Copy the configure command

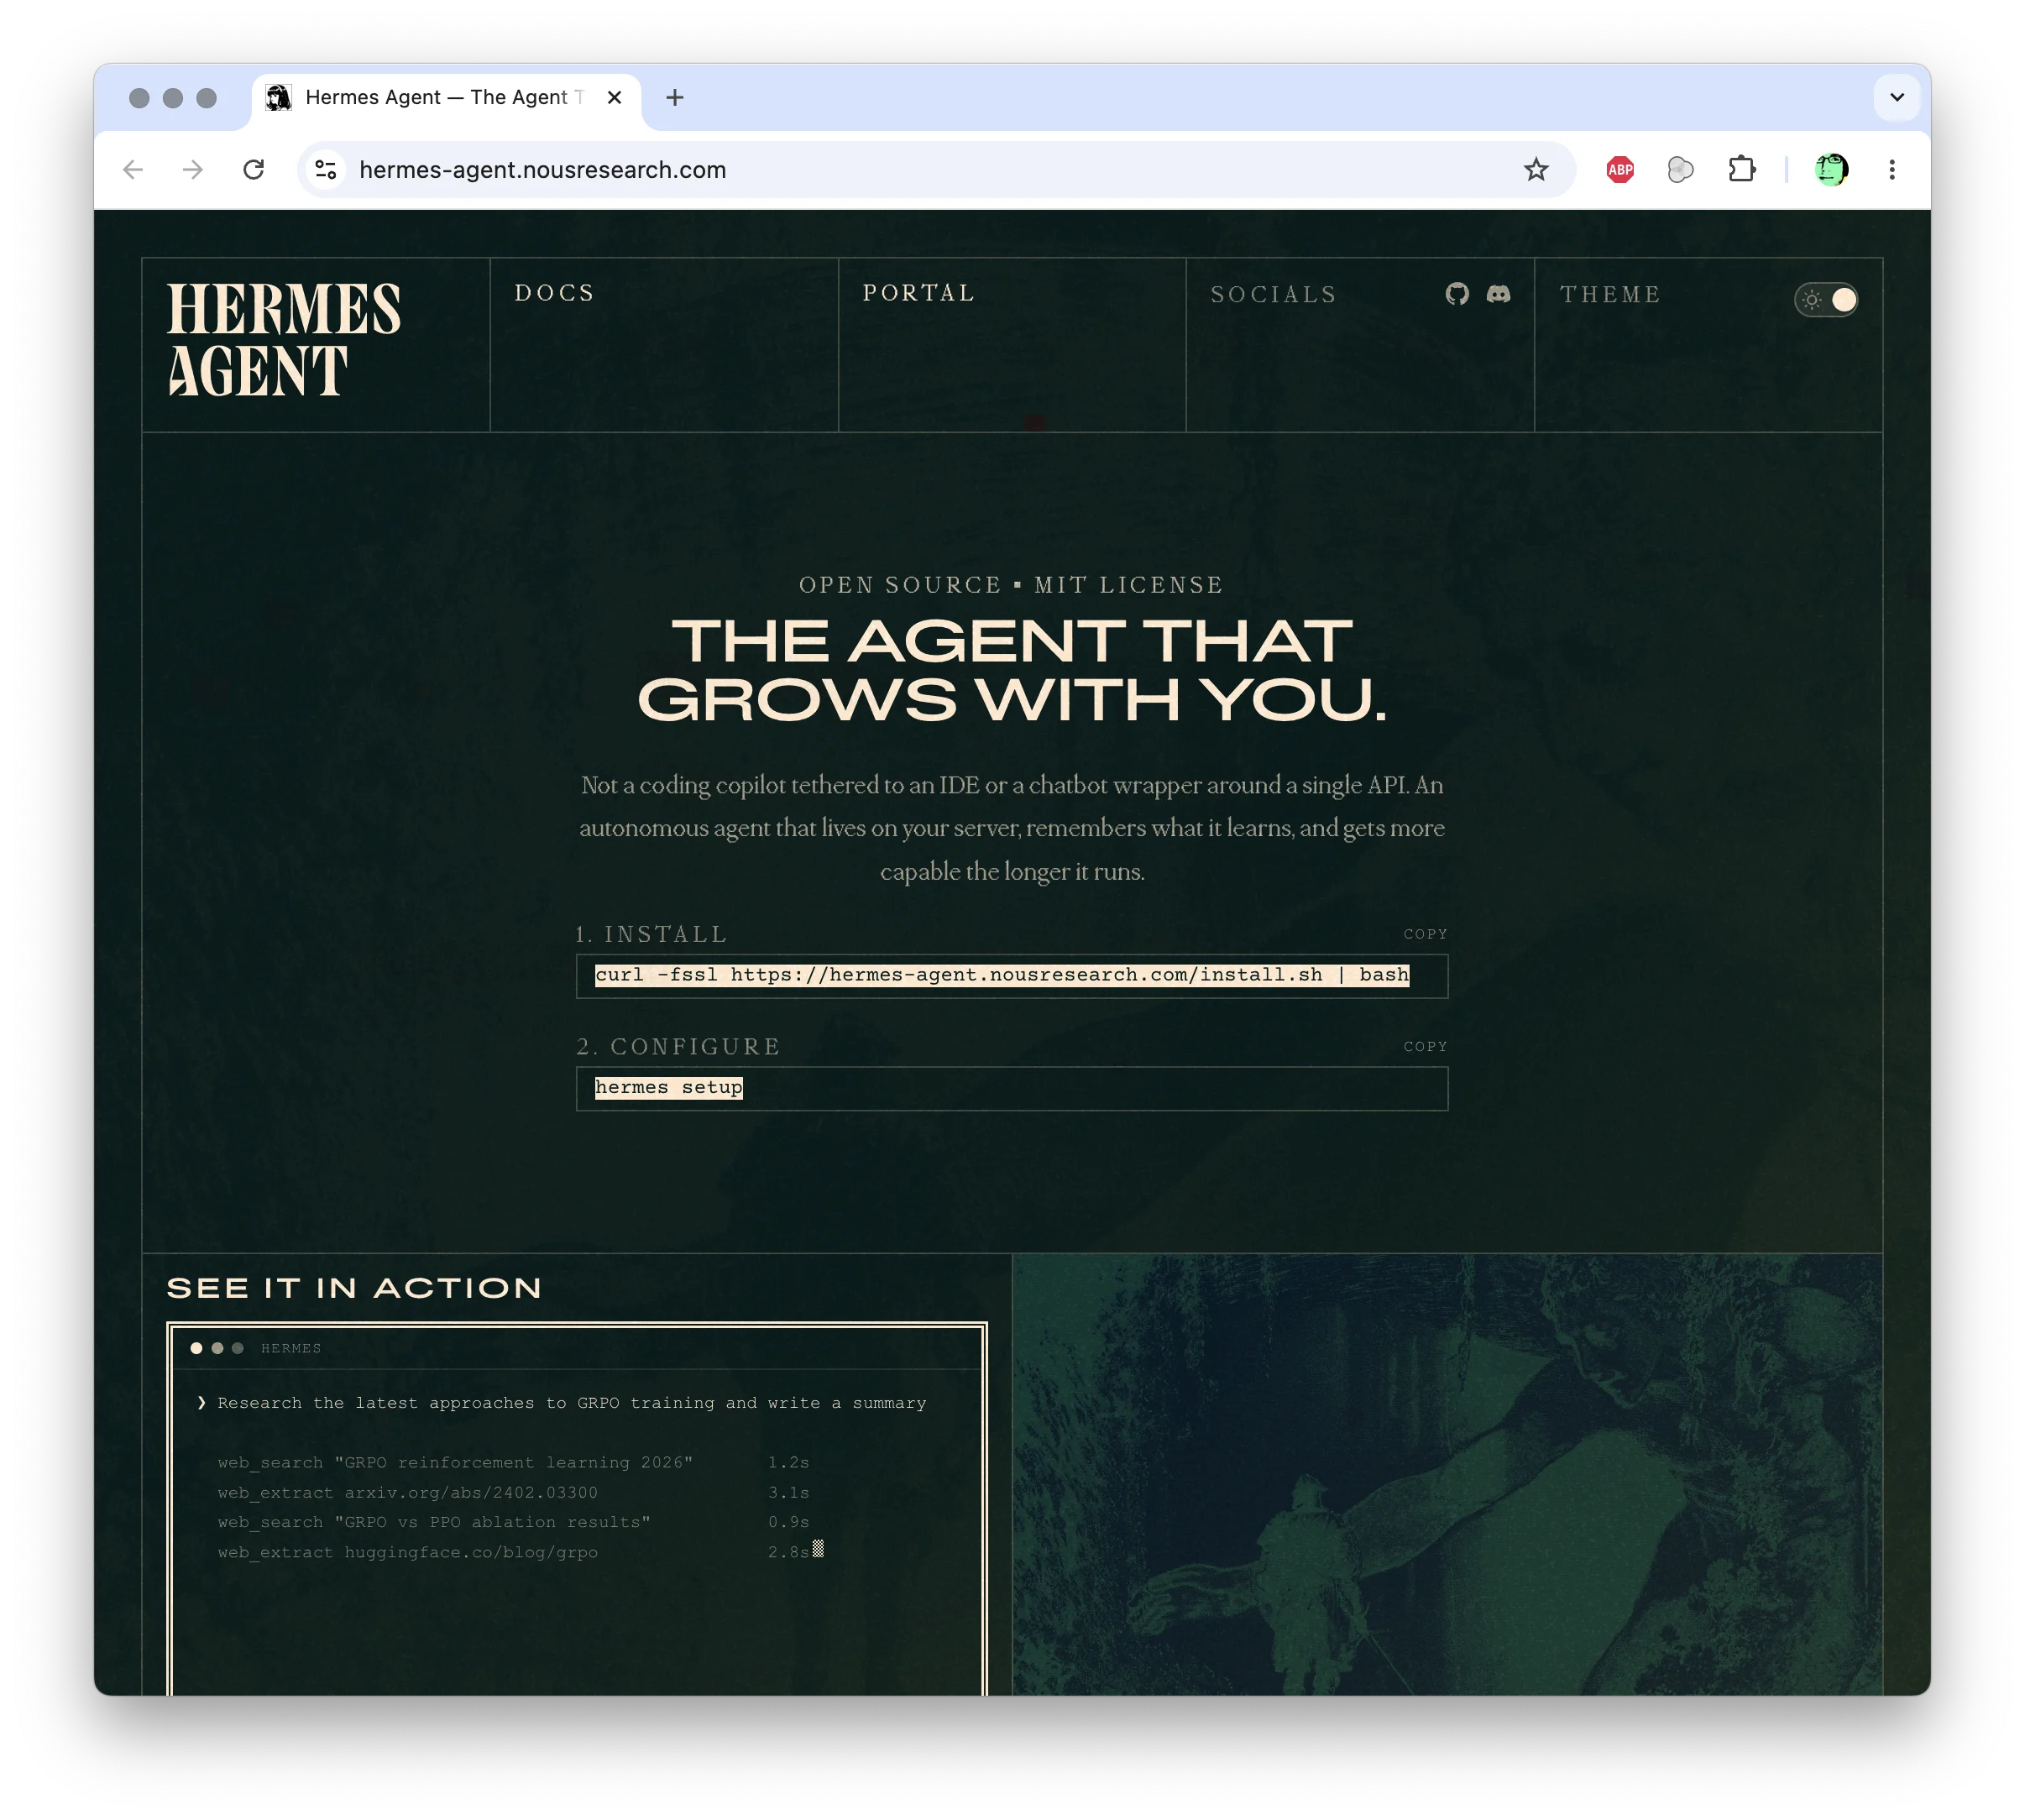pos(1425,1046)
